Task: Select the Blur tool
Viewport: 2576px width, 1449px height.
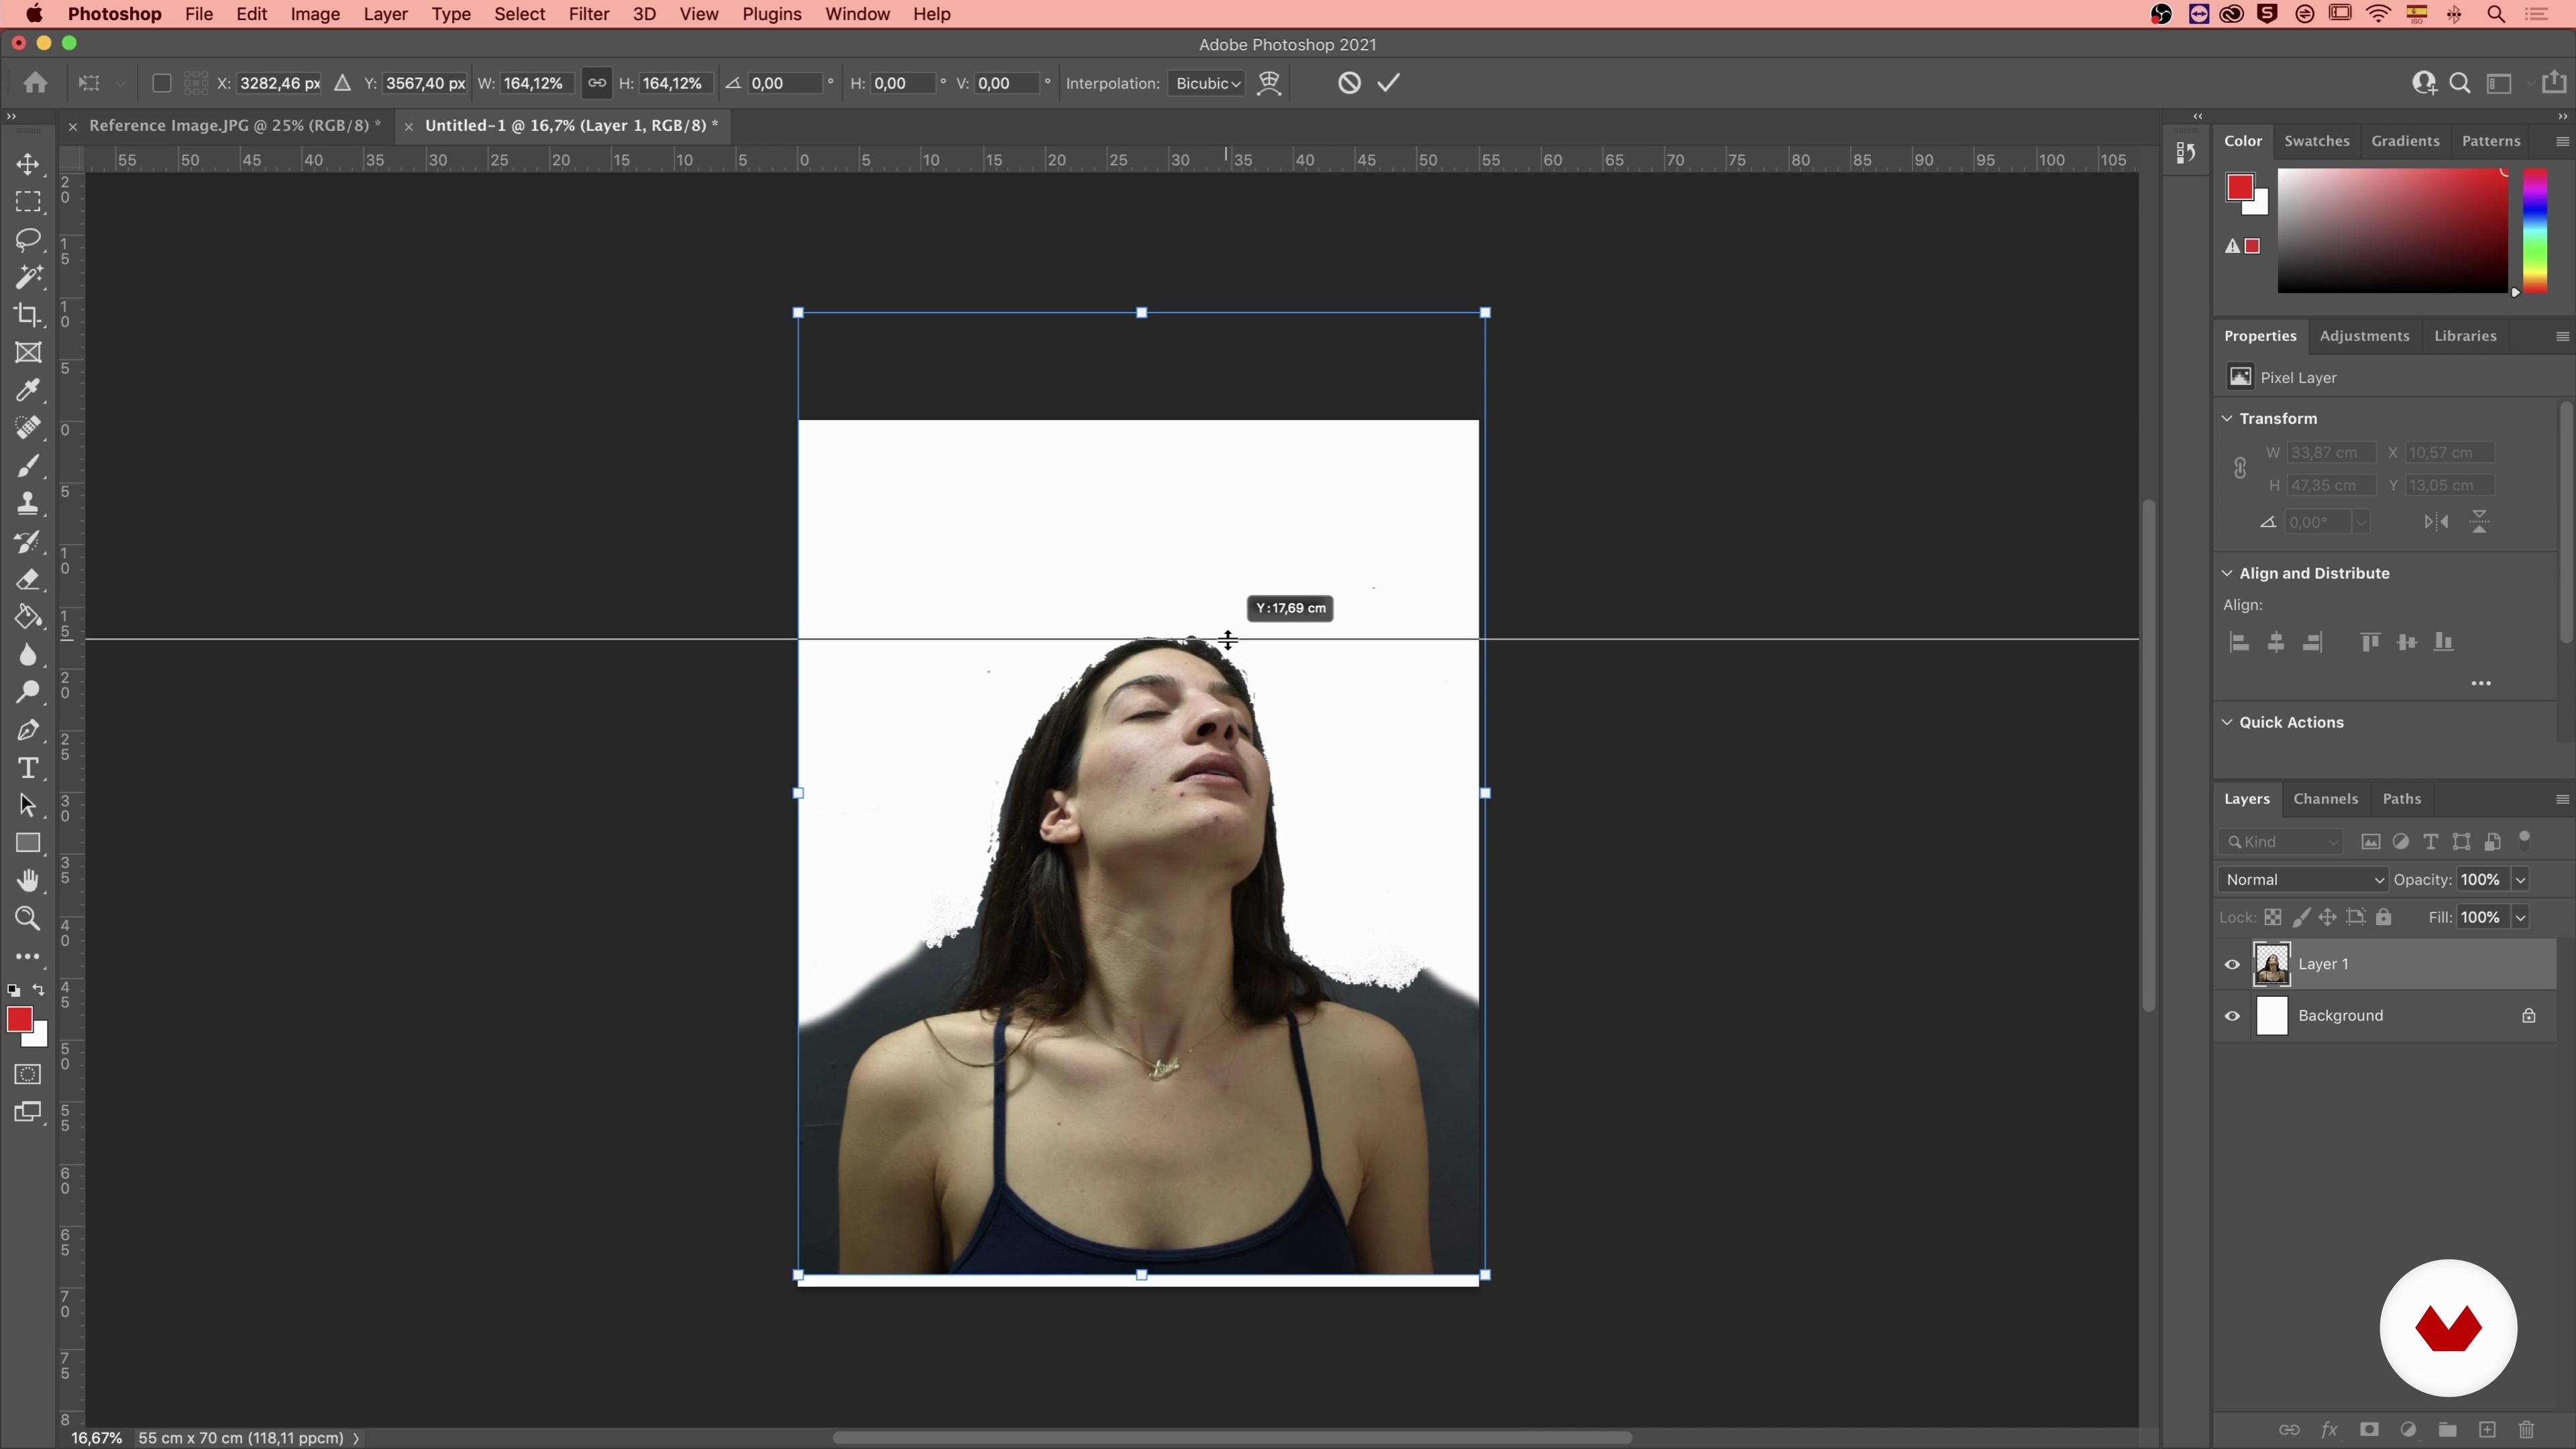Action: [x=28, y=655]
